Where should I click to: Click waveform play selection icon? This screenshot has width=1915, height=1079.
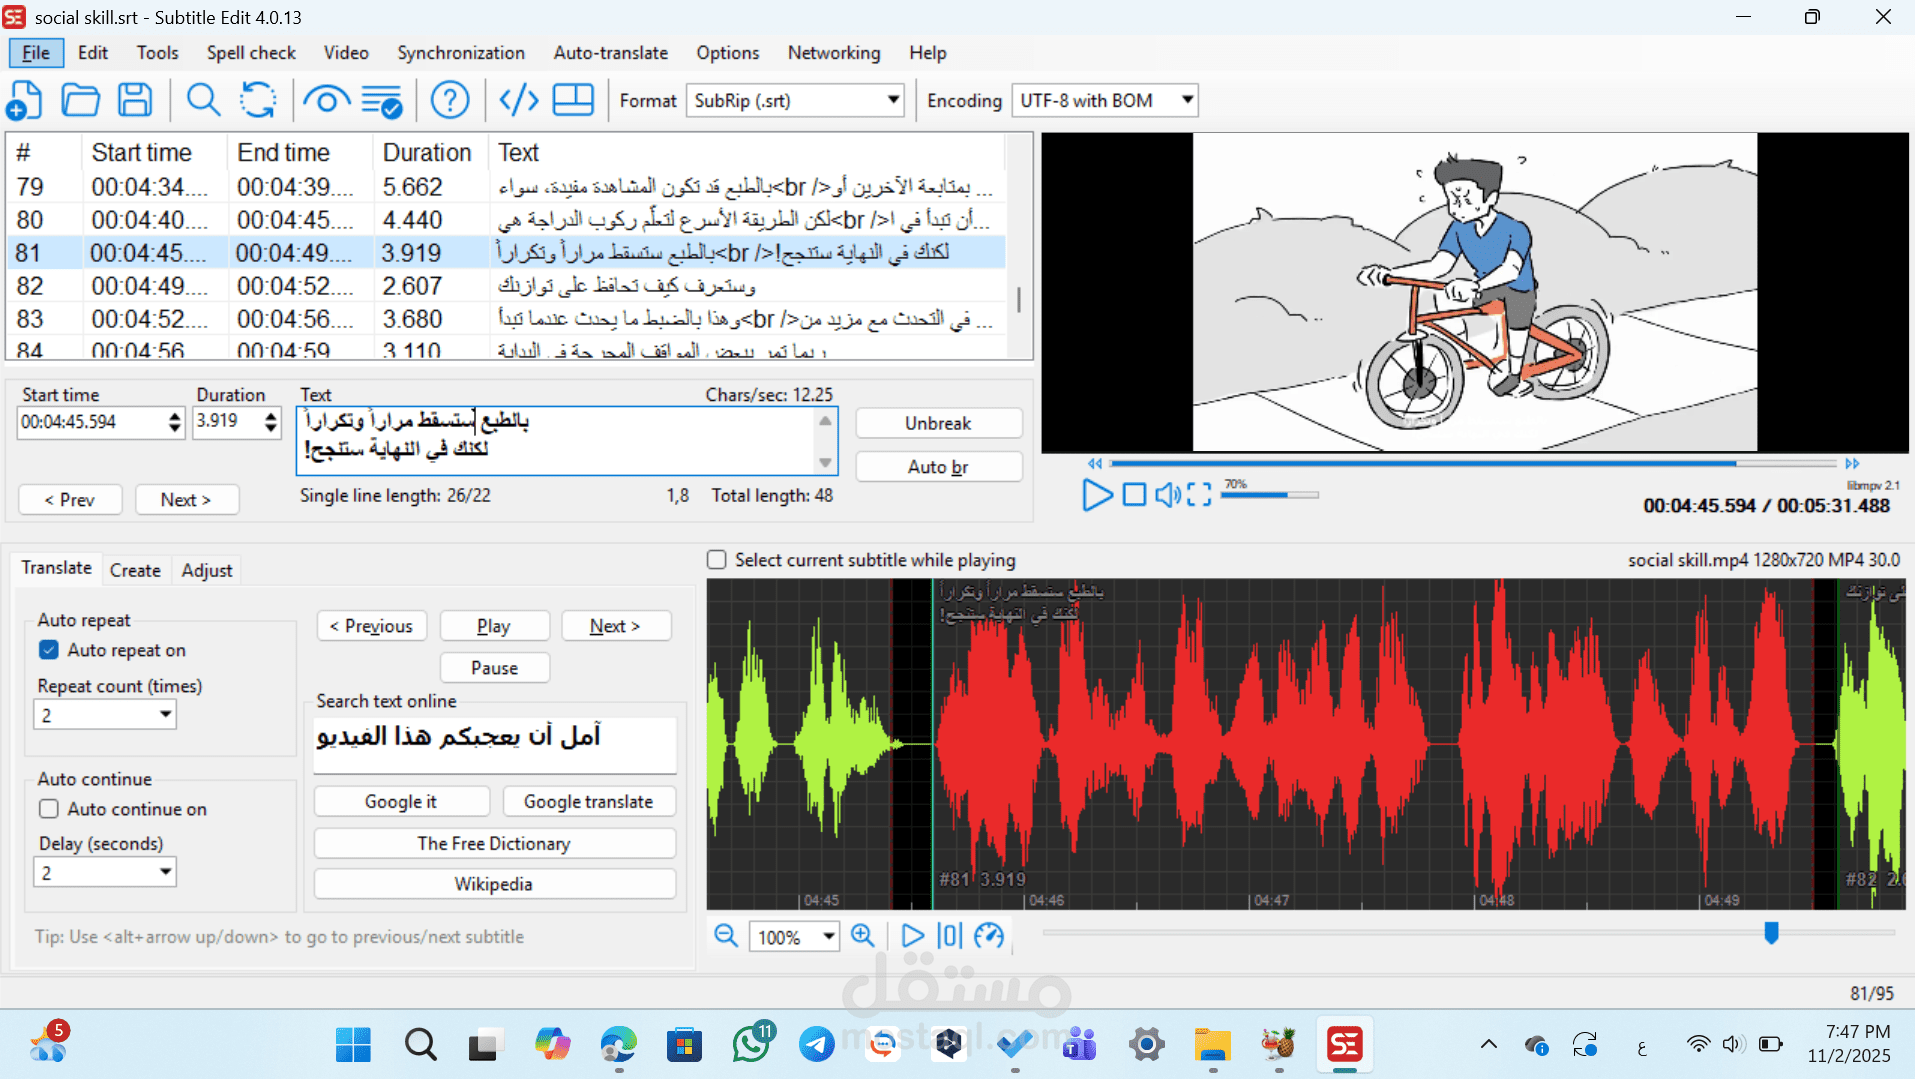tap(912, 936)
